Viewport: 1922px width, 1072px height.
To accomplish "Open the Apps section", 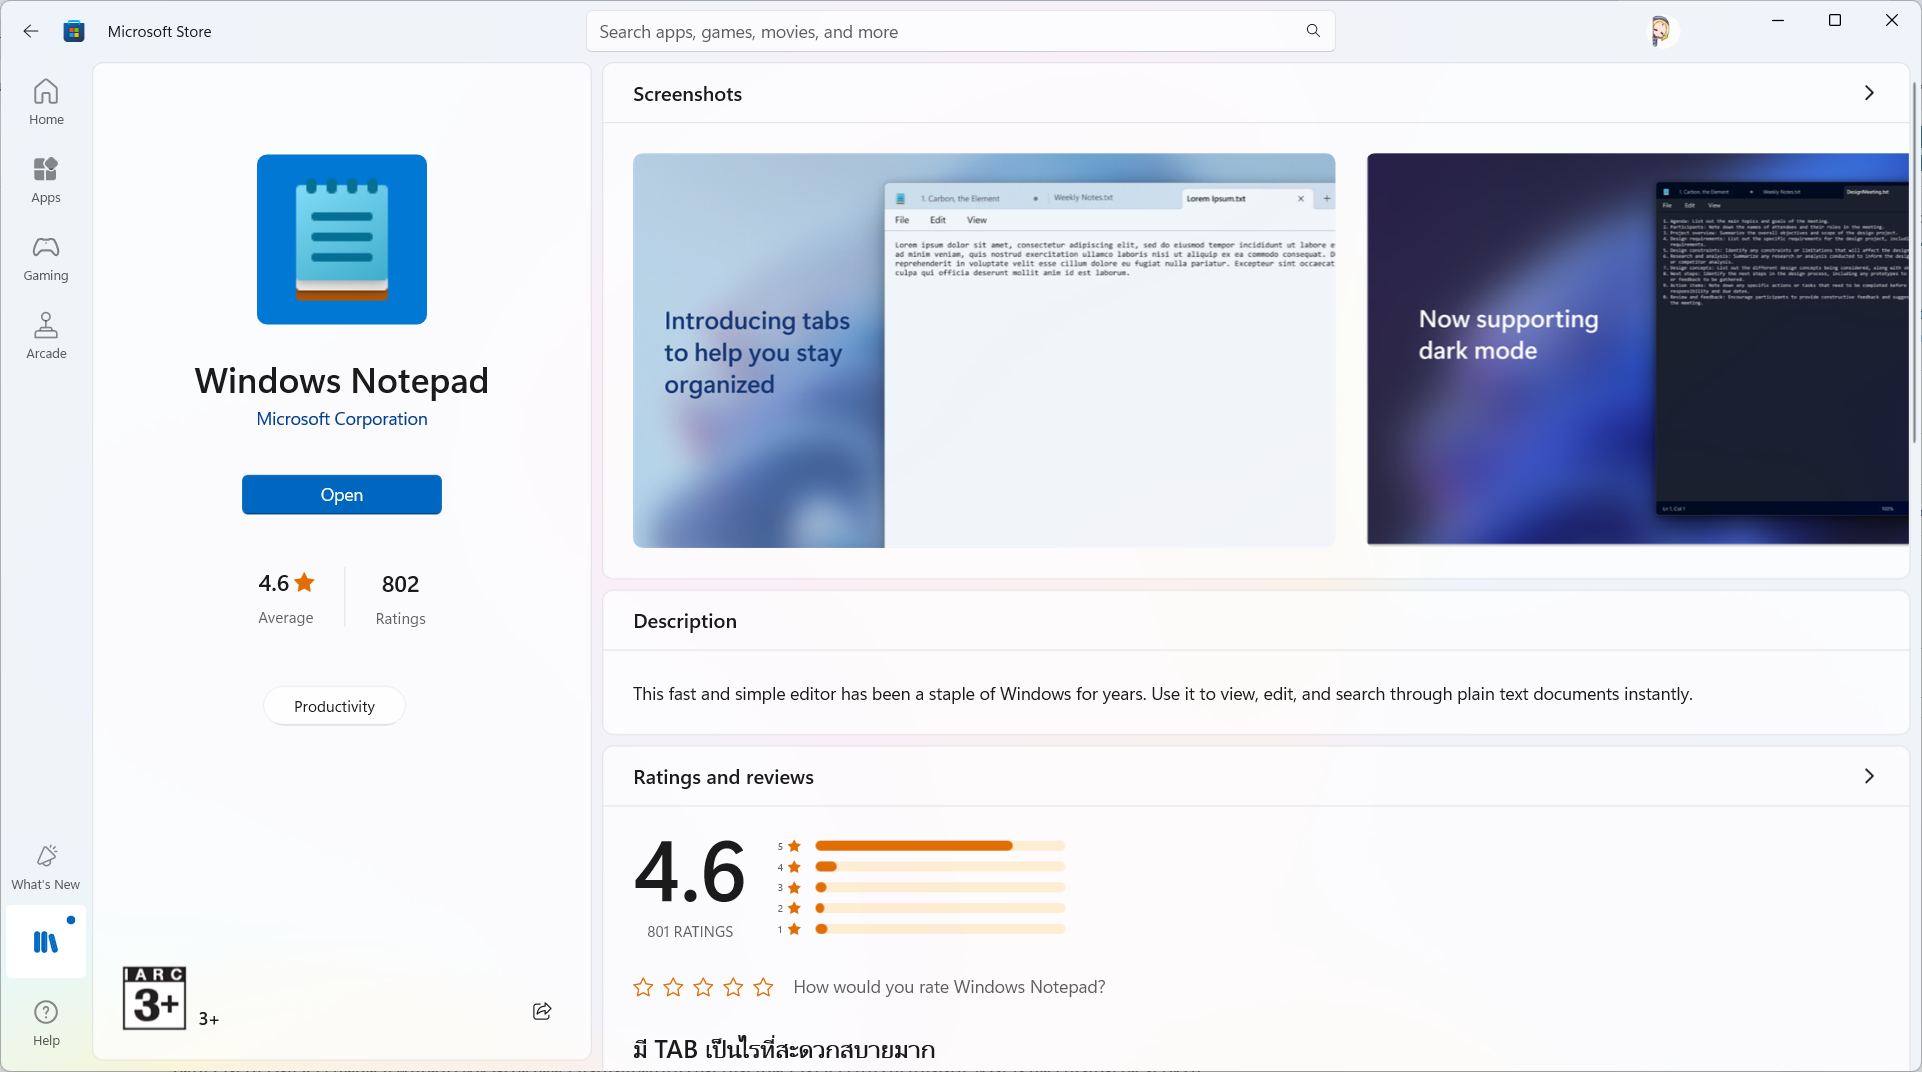I will 46,180.
